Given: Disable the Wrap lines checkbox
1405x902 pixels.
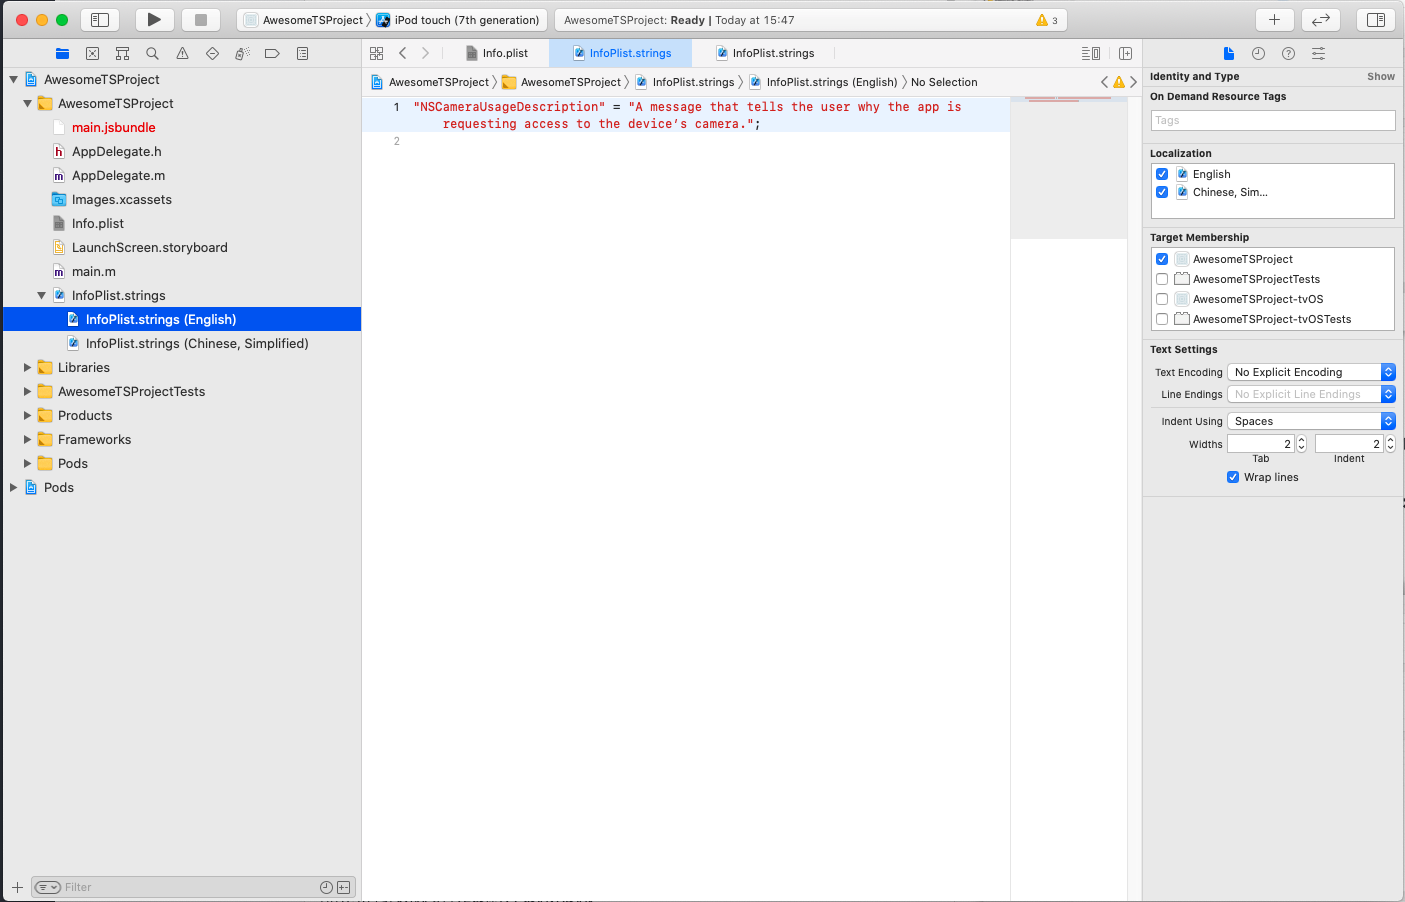Looking at the screenshot, I should pos(1233,477).
